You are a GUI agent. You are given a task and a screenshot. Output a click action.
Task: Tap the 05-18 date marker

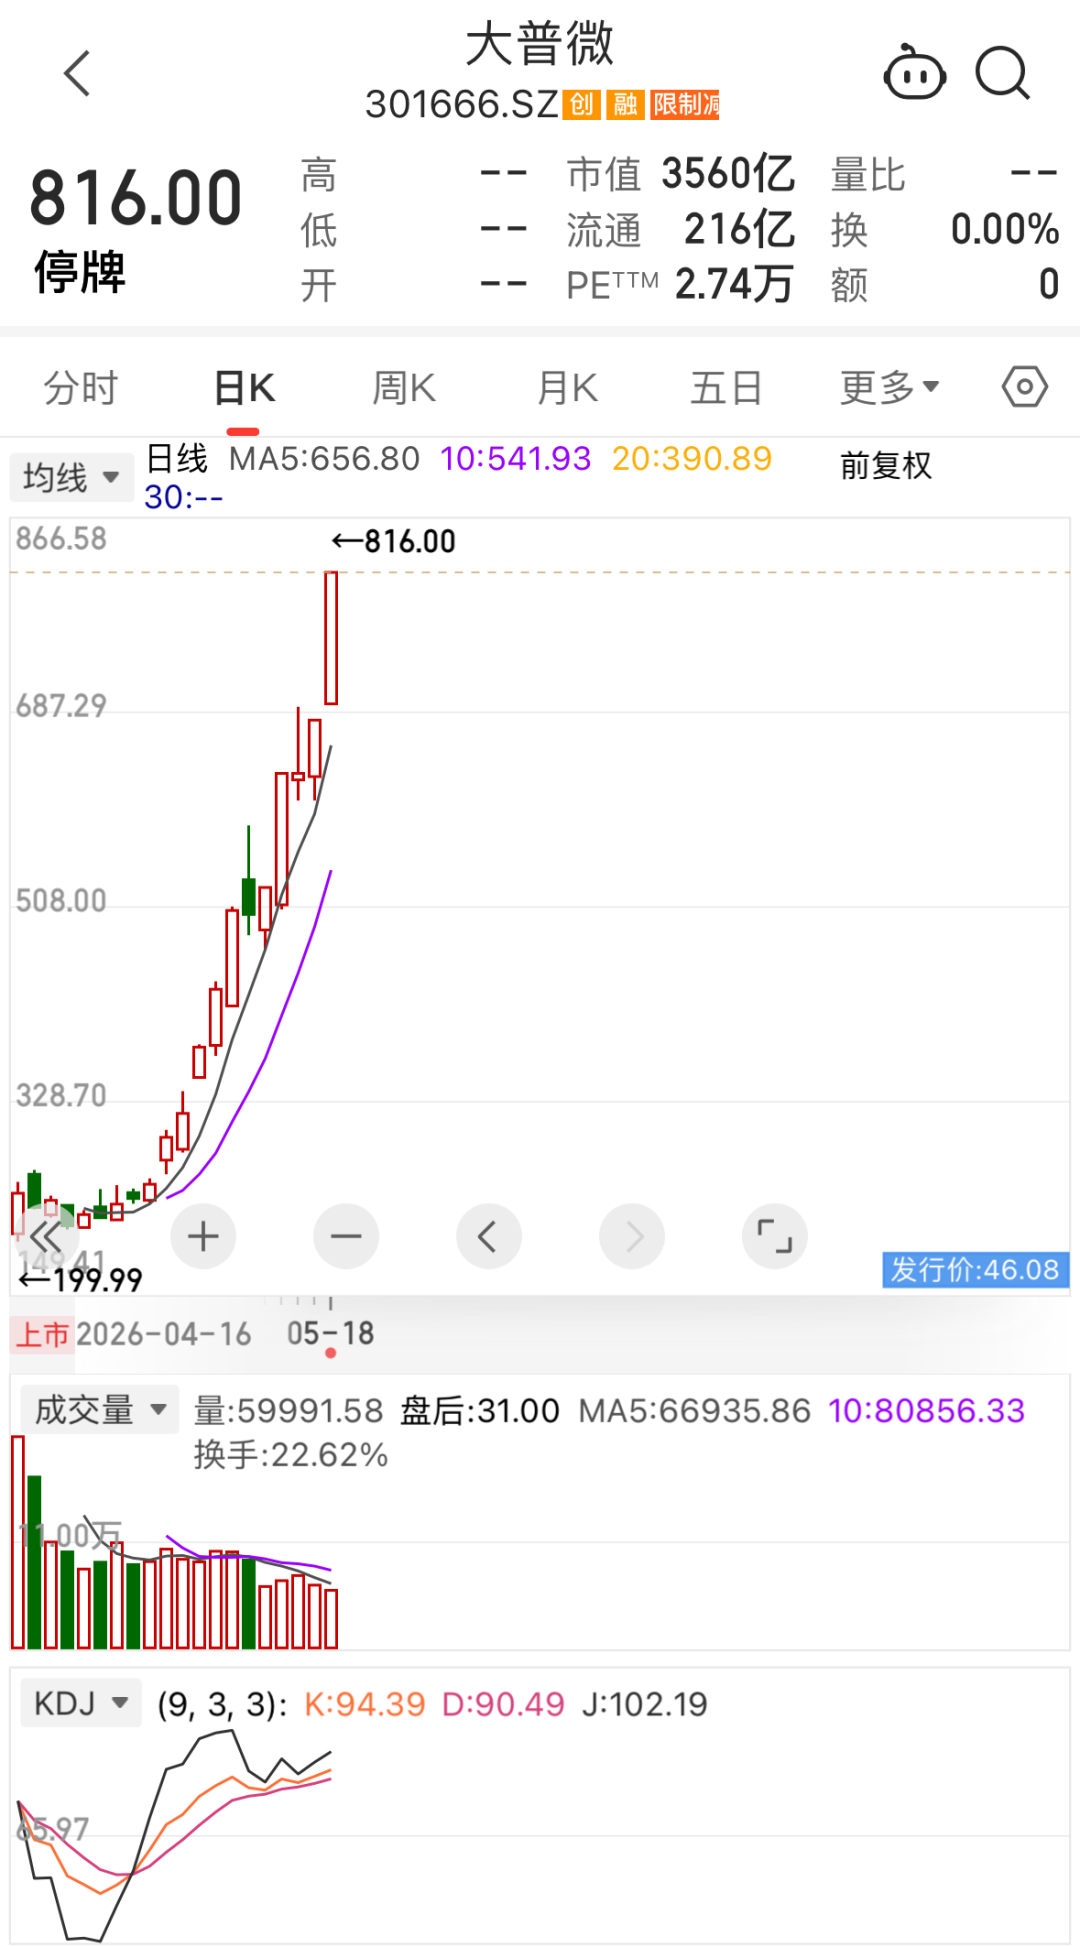pos(330,1333)
